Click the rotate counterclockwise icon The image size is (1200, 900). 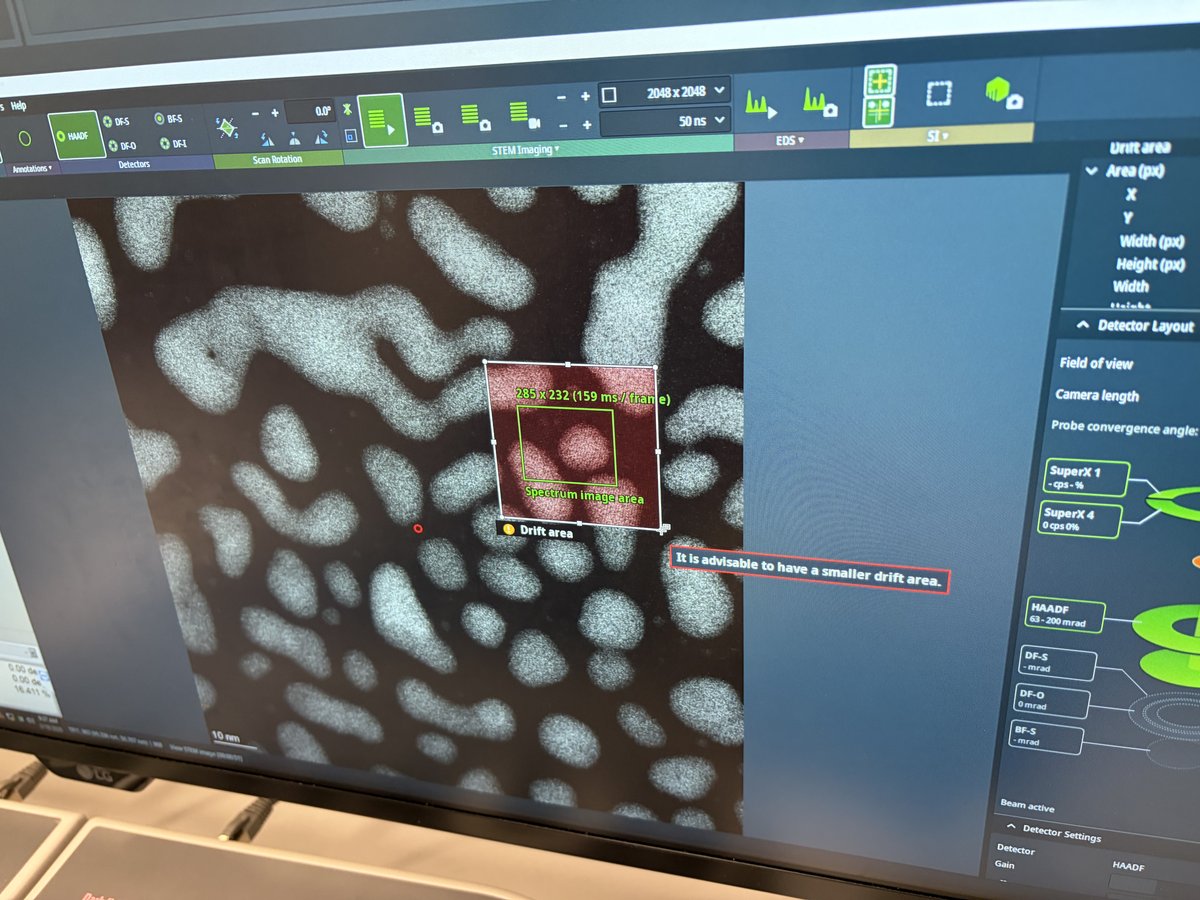coord(268,140)
